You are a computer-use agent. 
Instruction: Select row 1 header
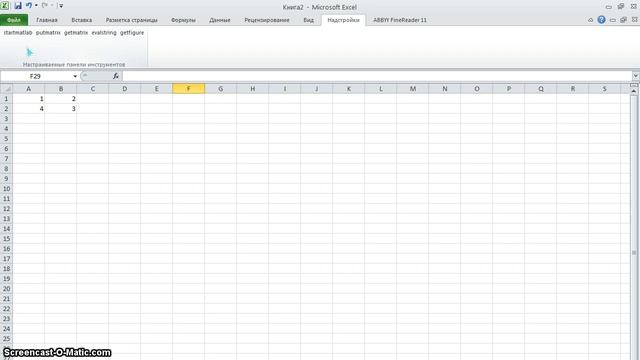6,99
